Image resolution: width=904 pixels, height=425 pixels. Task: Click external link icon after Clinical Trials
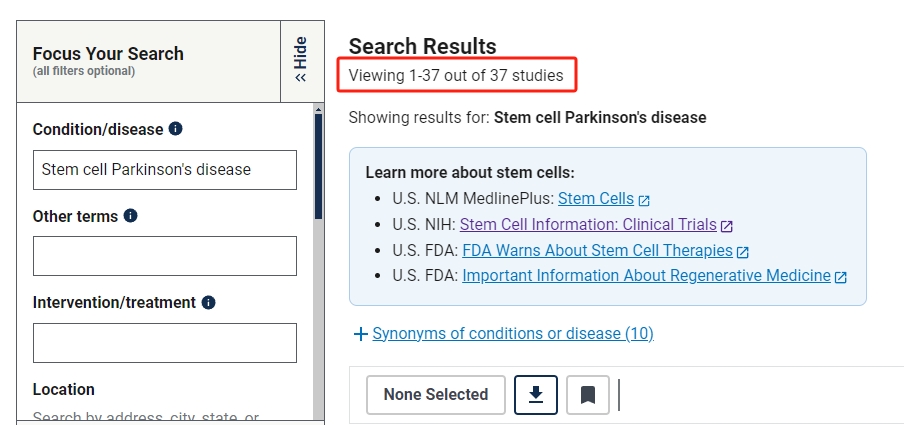727,226
